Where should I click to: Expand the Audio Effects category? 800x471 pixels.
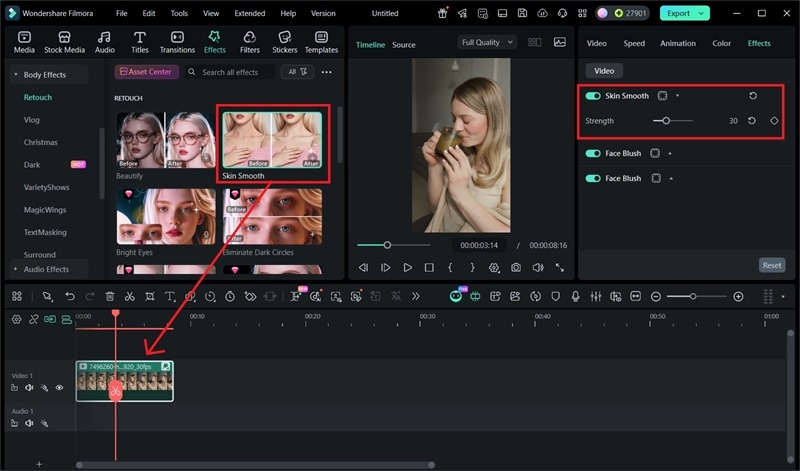coord(45,269)
